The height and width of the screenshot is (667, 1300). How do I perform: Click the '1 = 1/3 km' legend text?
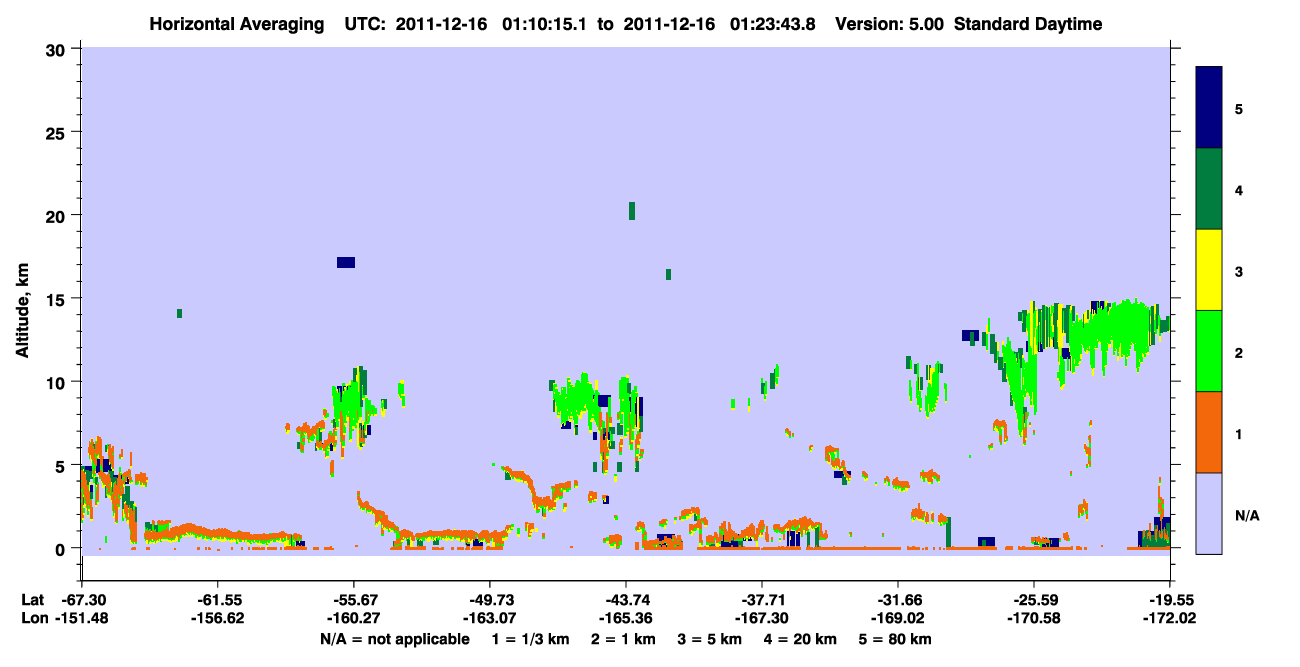click(x=530, y=638)
